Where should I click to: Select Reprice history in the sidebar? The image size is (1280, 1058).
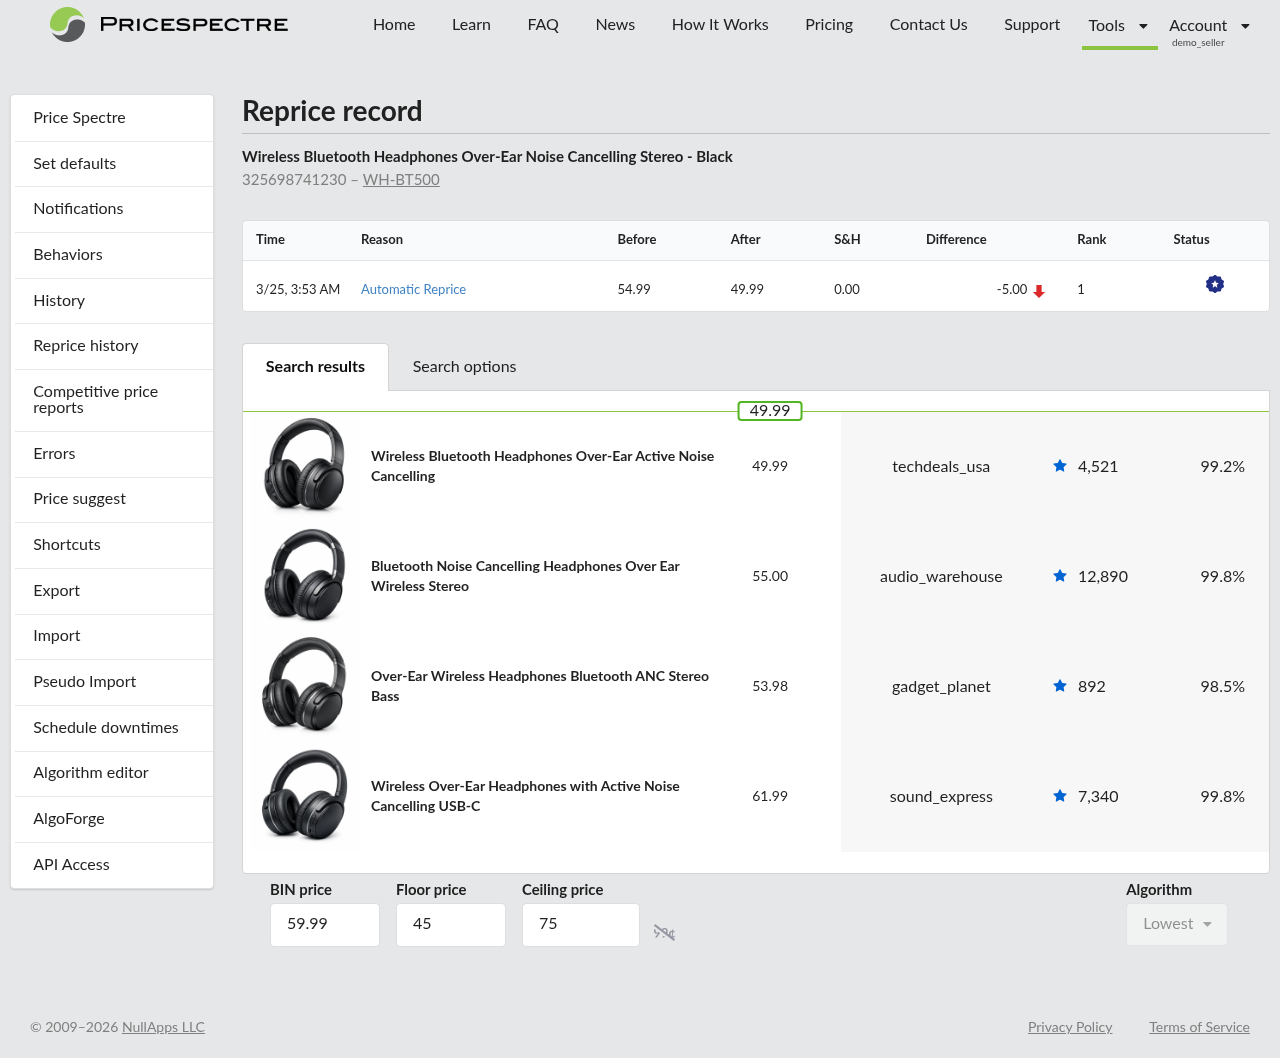click(x=88, y=346)
